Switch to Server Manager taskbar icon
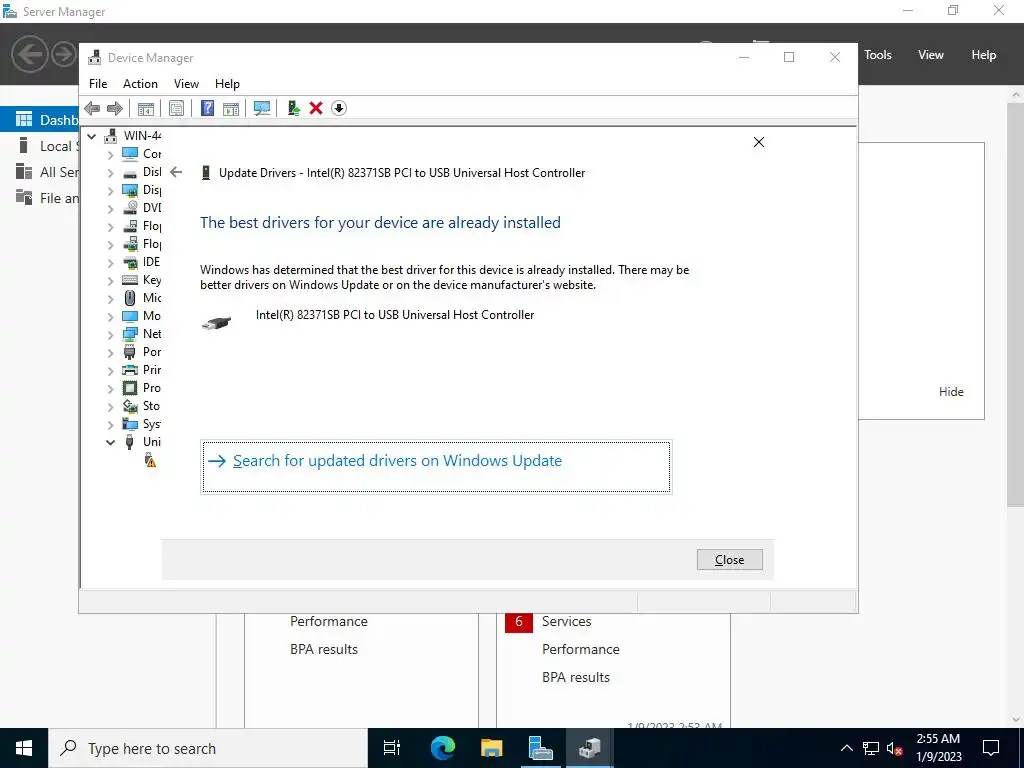 tap(540, 748)
